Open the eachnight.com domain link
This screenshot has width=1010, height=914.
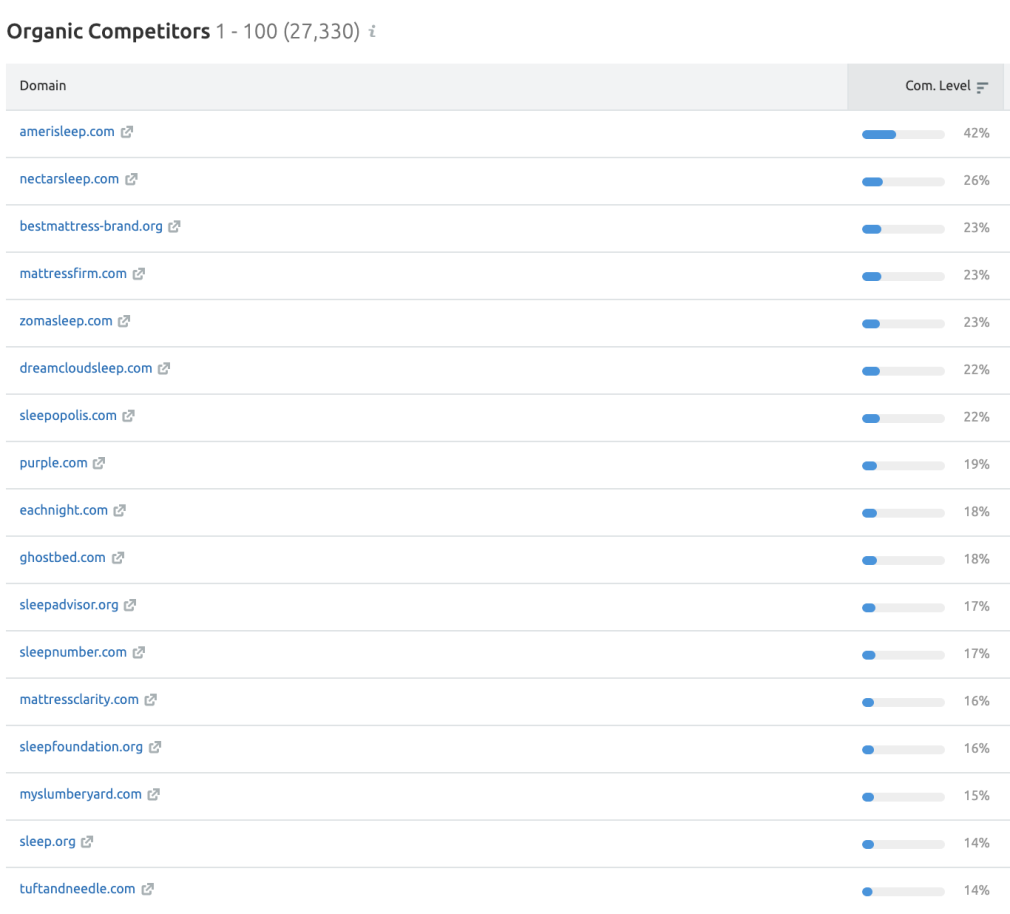[x=62, y=509]
